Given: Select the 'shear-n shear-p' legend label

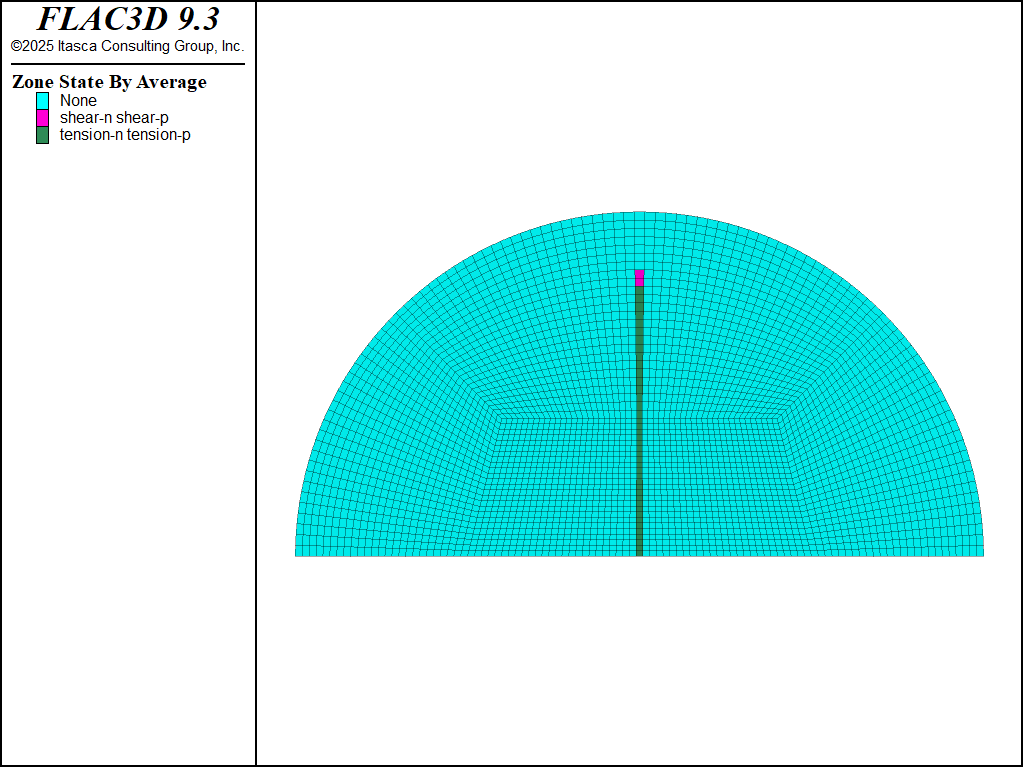Looking at the screenshot, I should pyautogui.click(x=114, y=118).
